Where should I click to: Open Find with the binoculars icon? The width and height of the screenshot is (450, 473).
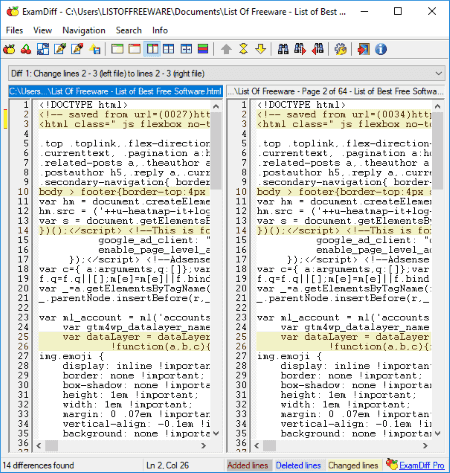[x=283, y=49]
